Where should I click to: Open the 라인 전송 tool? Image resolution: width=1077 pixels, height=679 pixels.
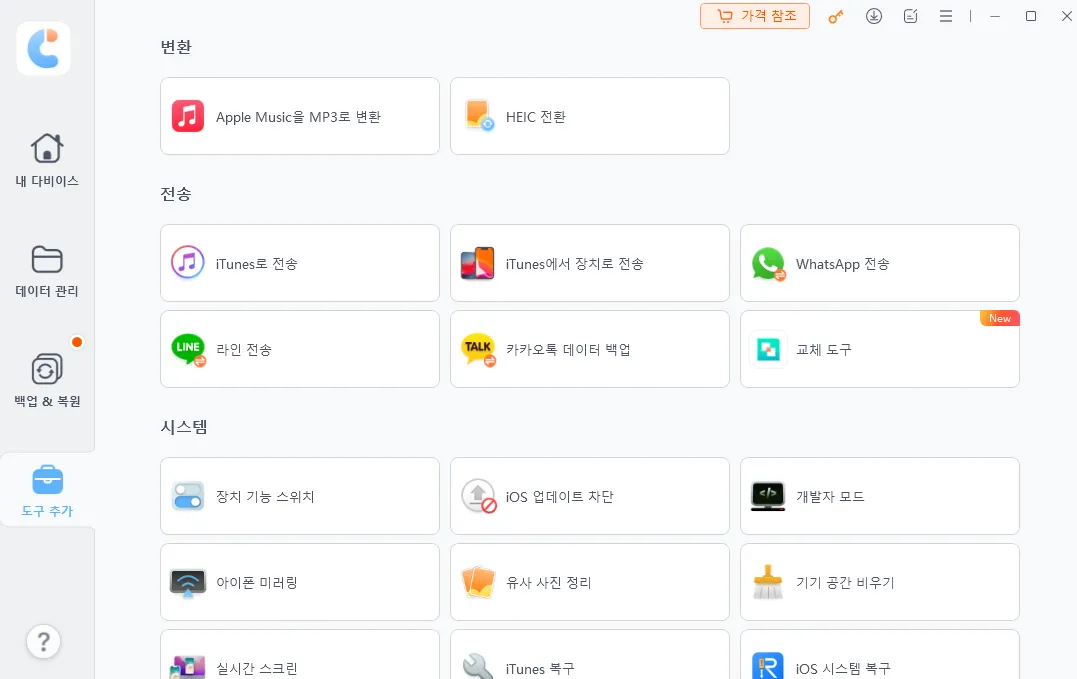[x=299, y=349]
